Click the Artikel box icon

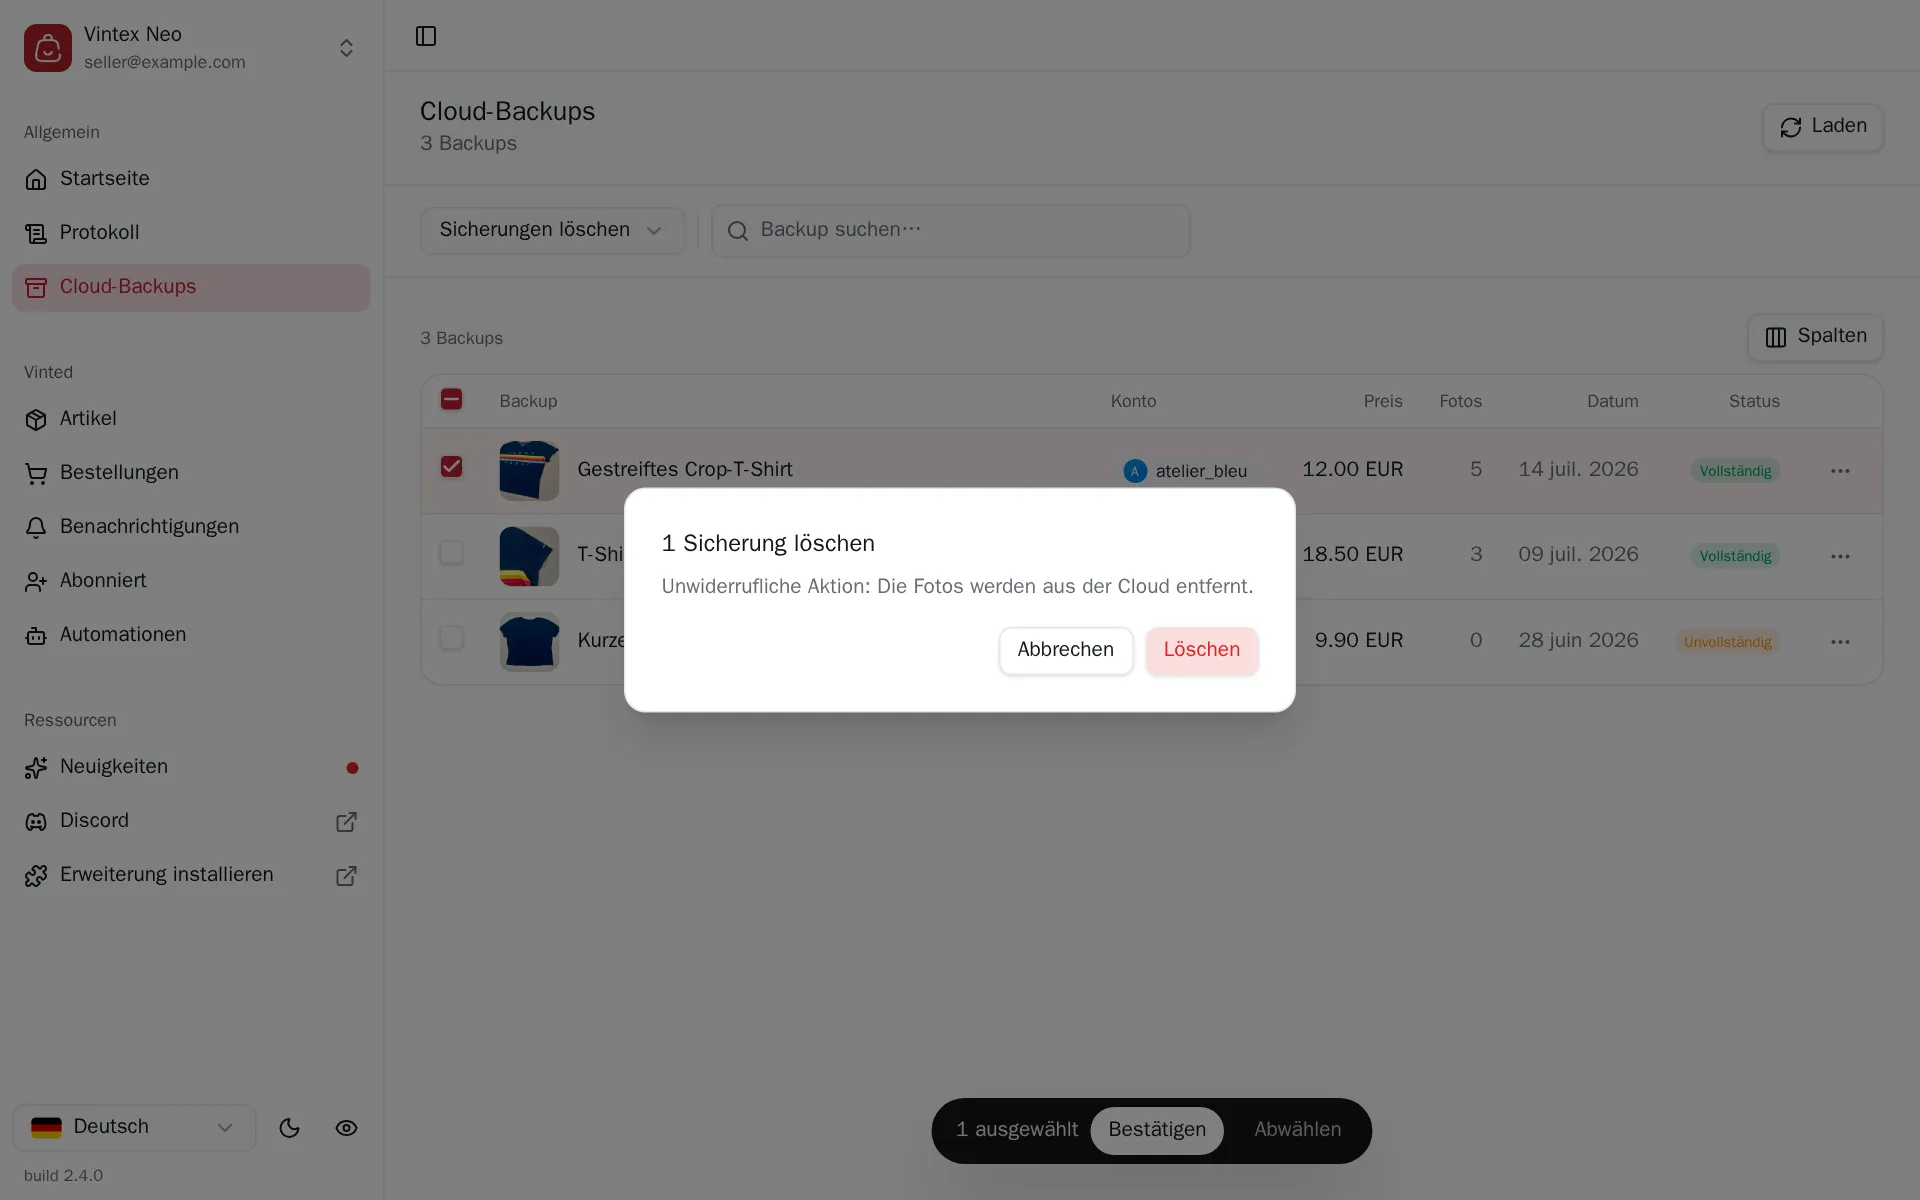36,420
